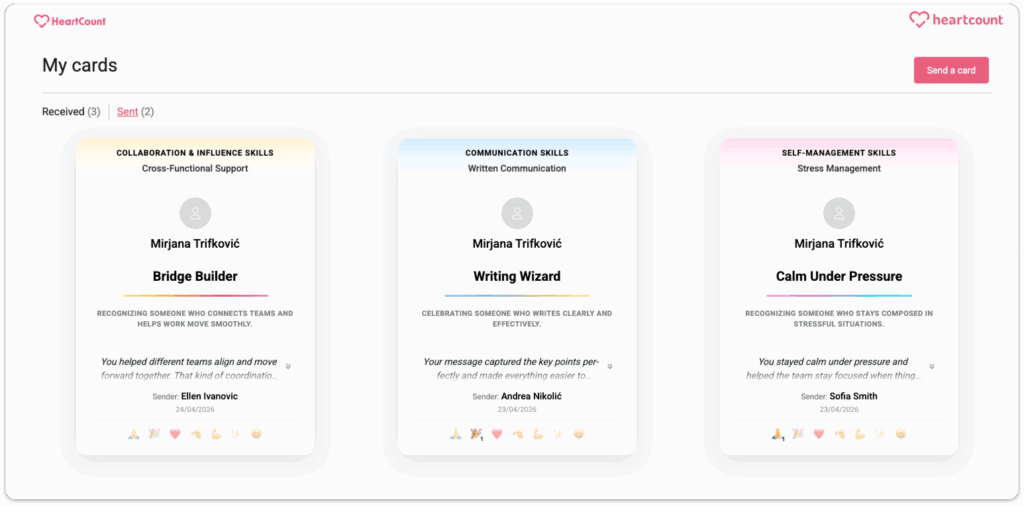The width and height of the screenshot is (1024, 506).
Task: Click the Self-Management Skills header
Action: pos(839,153)
